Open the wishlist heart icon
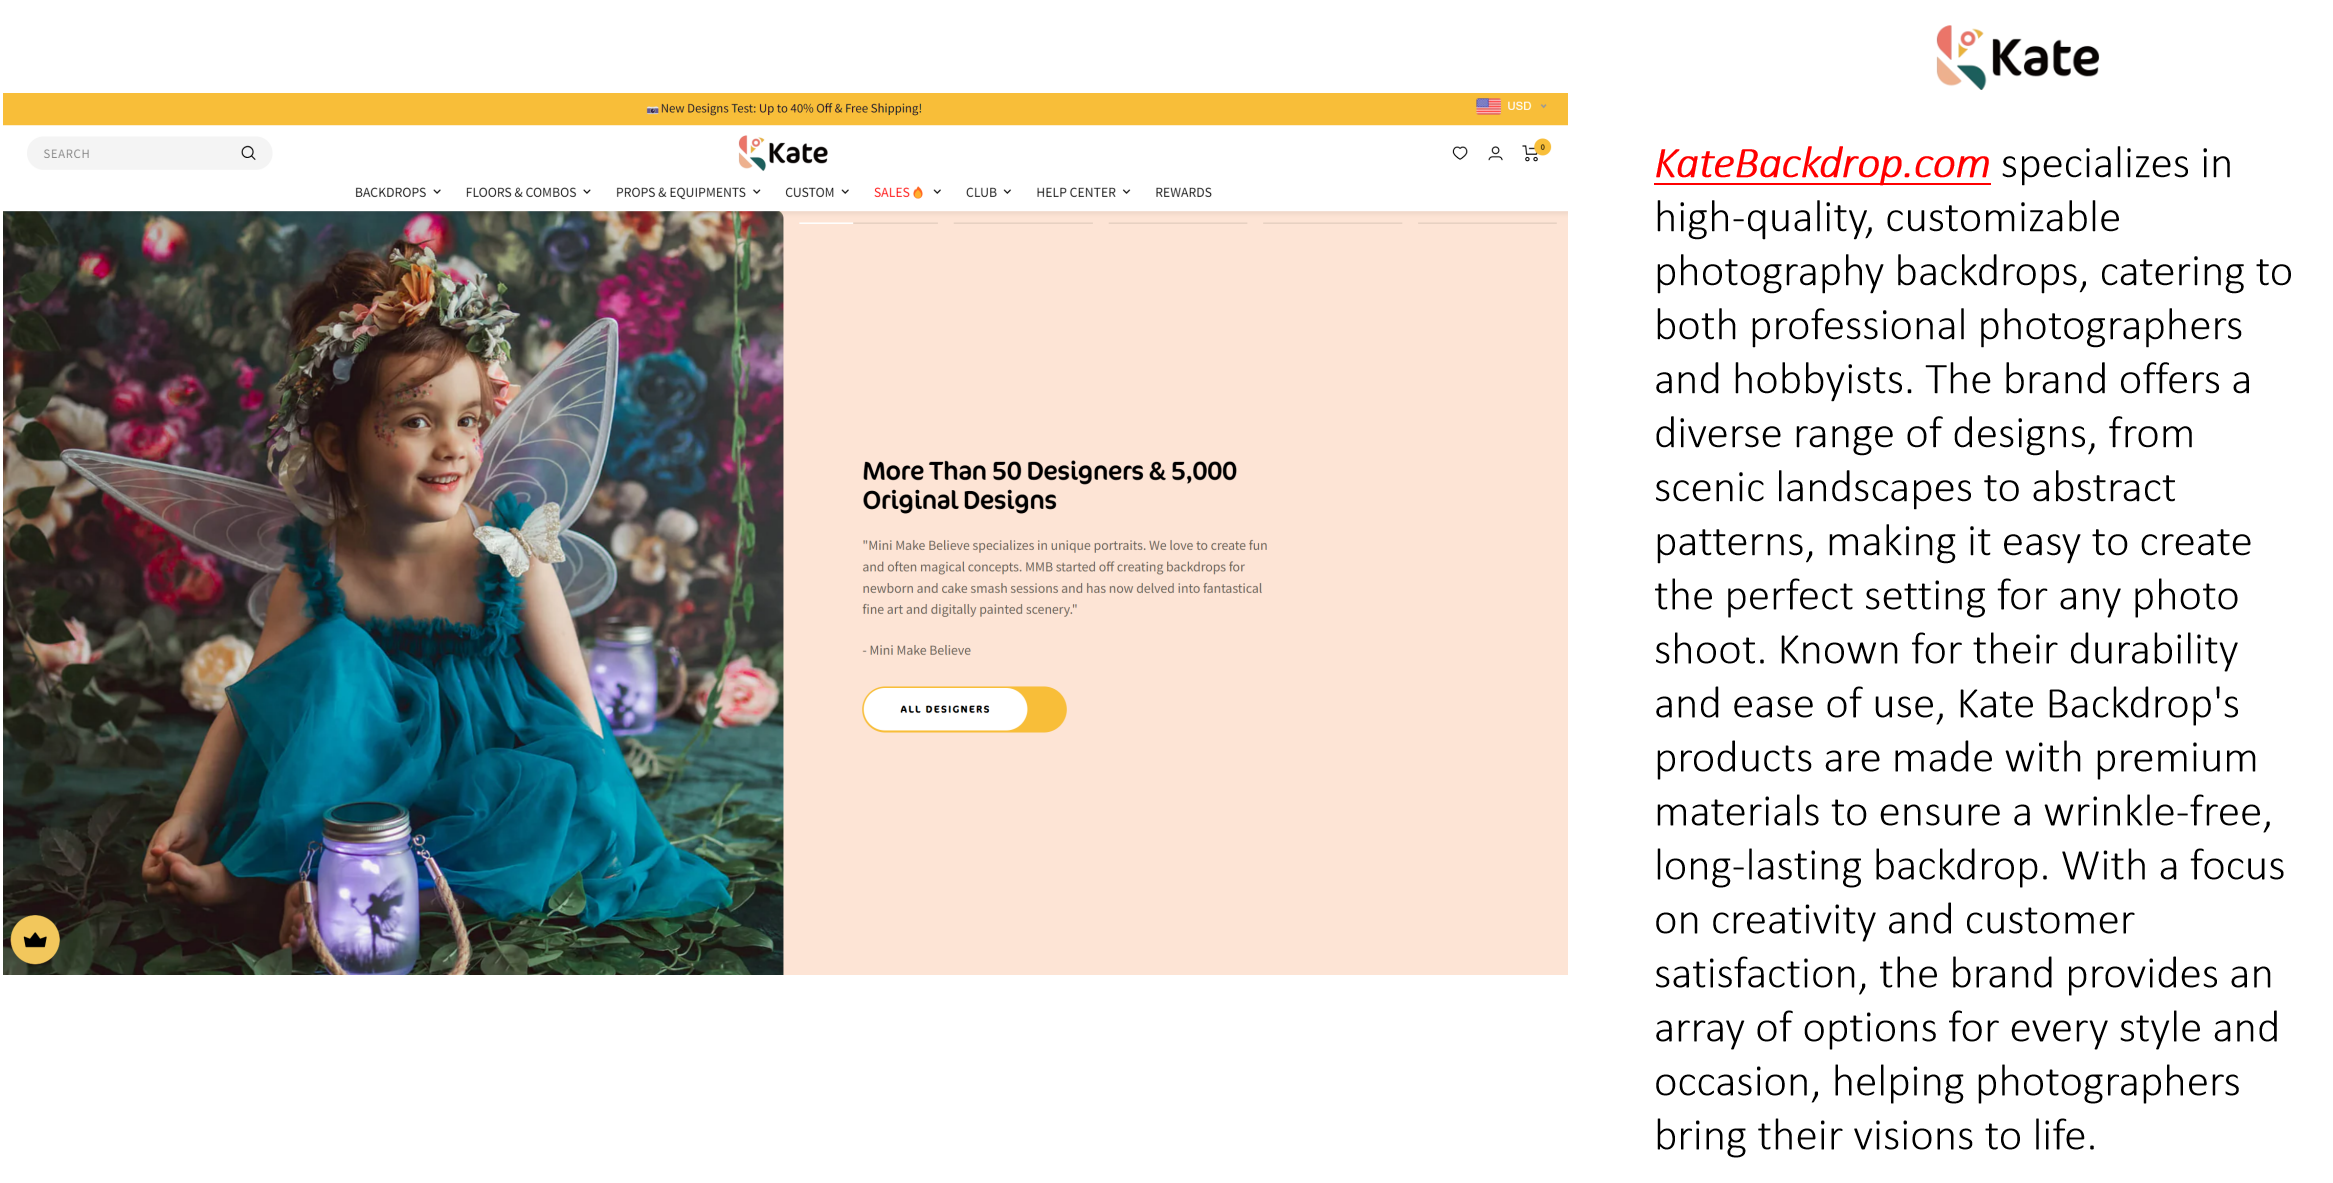The height and width of the screenshot is (1183, 2333). [x=1460, y=153]
